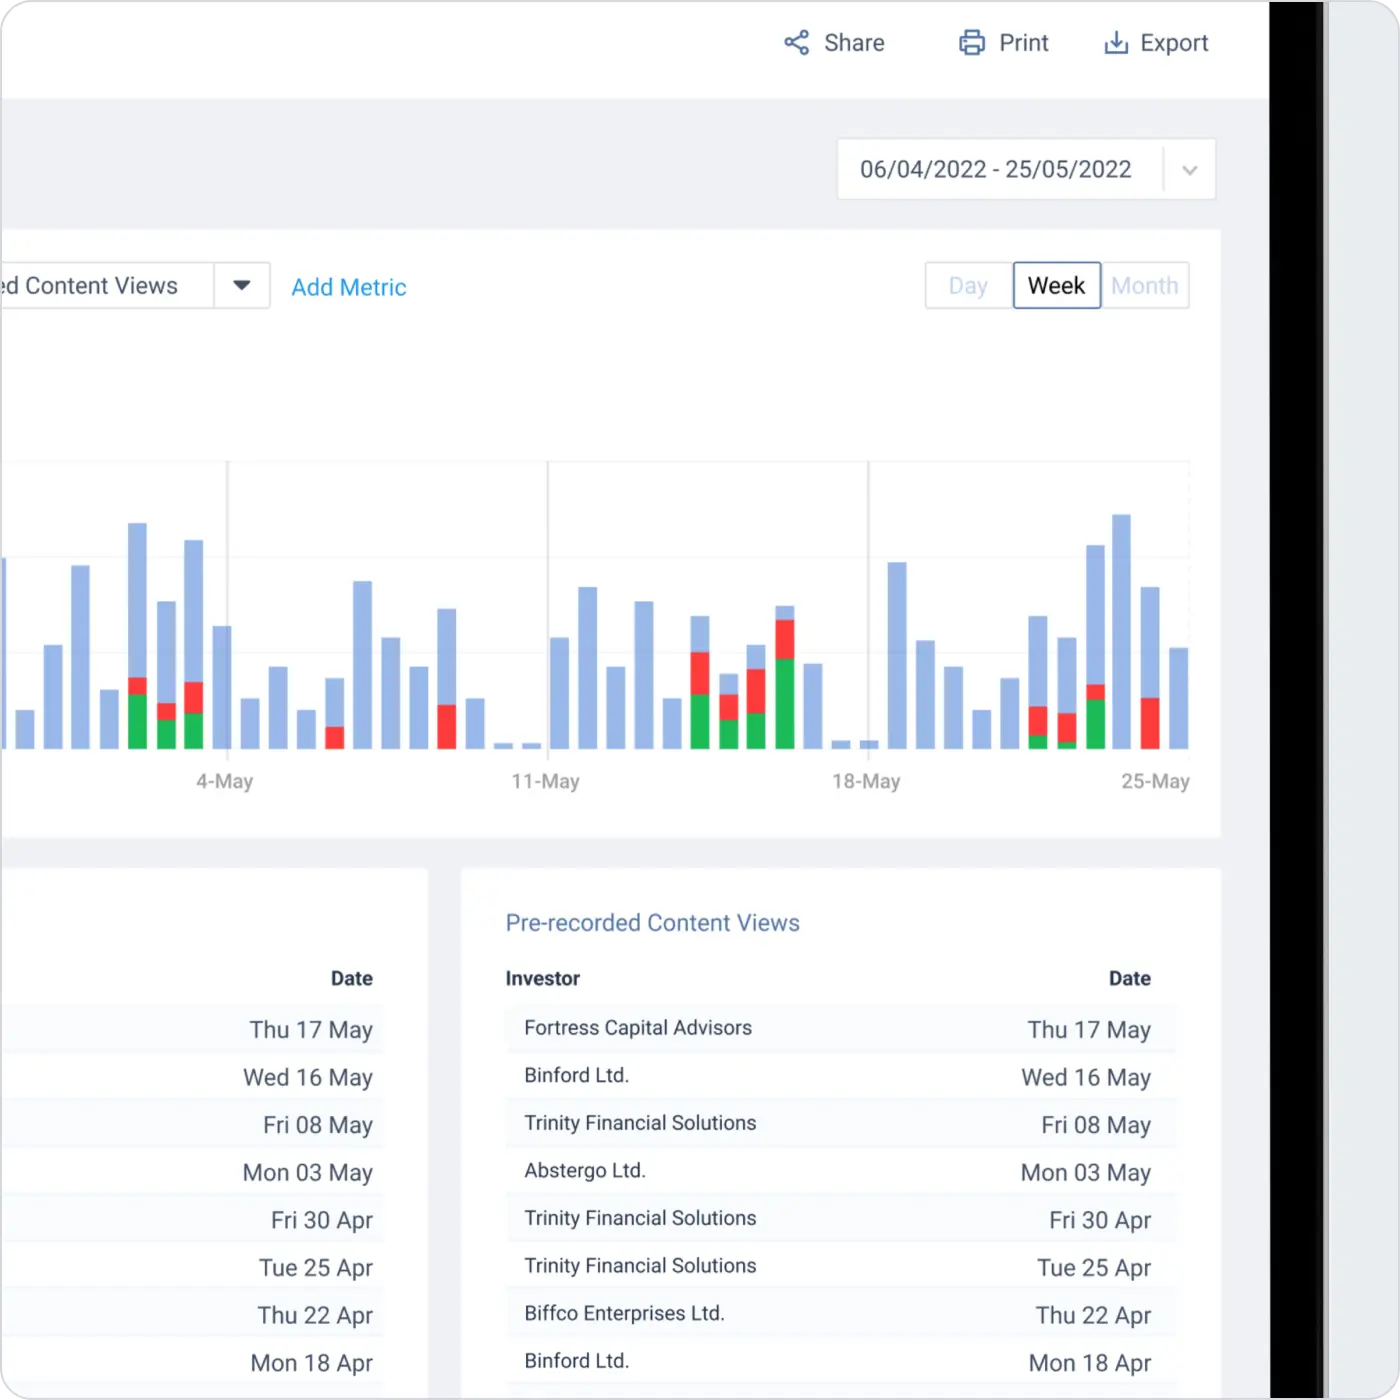Open the Pre-recorded Content Views heading link

coord(652,923)
